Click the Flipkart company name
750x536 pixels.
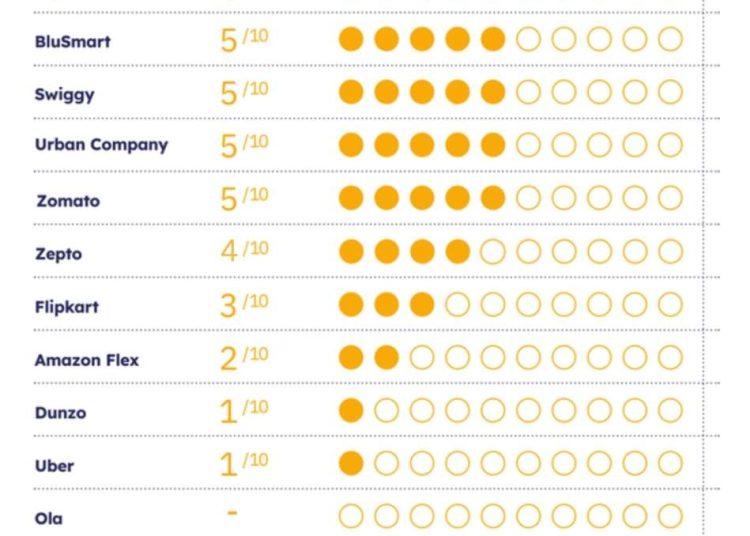67,306
